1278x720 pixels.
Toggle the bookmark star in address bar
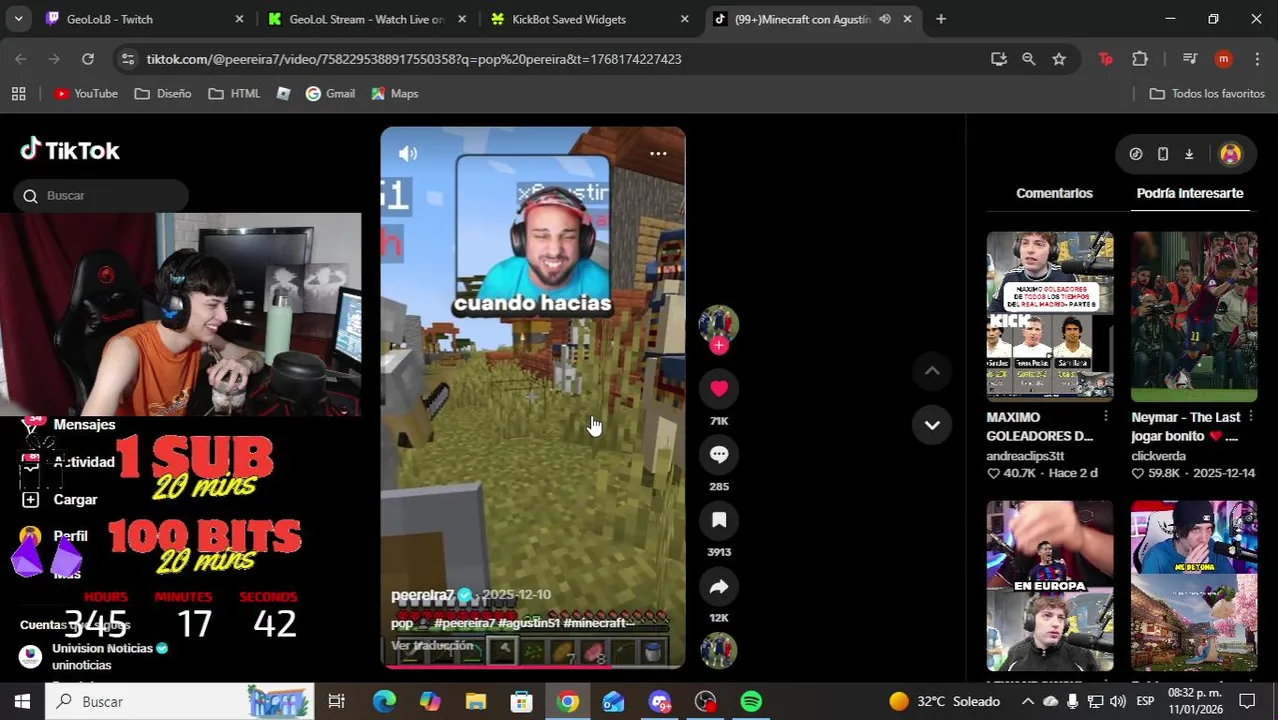[x=1059, y=59]
